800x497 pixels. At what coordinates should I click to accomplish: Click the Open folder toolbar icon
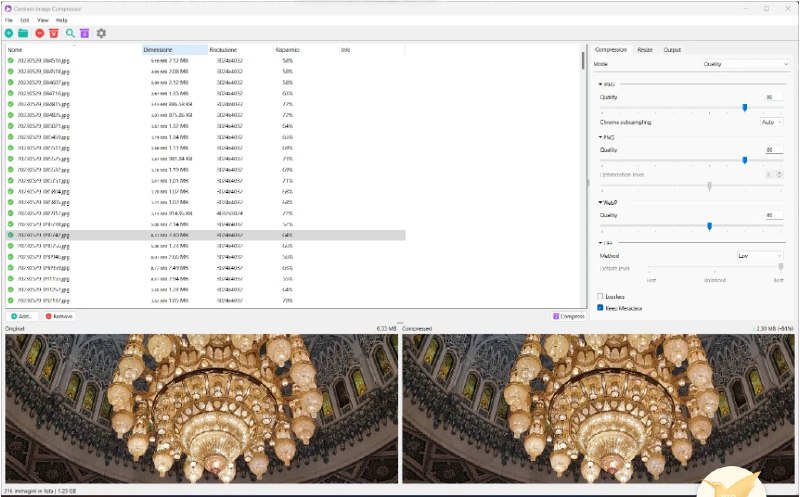(x=24, y=33)
